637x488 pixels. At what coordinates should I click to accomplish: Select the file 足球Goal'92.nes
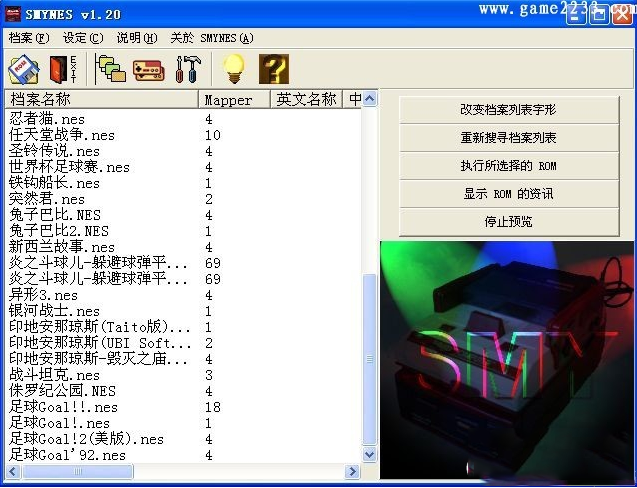coord(67,455)
